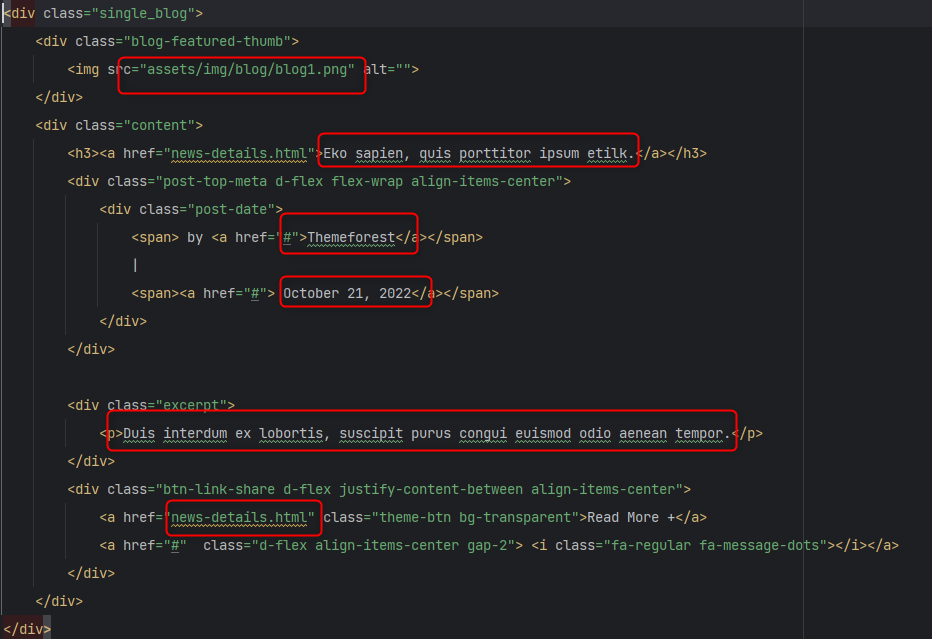
Task: Click the "theme-btn bg-transparent" class value
Action: pyautogui.click(x=476, y=518)
